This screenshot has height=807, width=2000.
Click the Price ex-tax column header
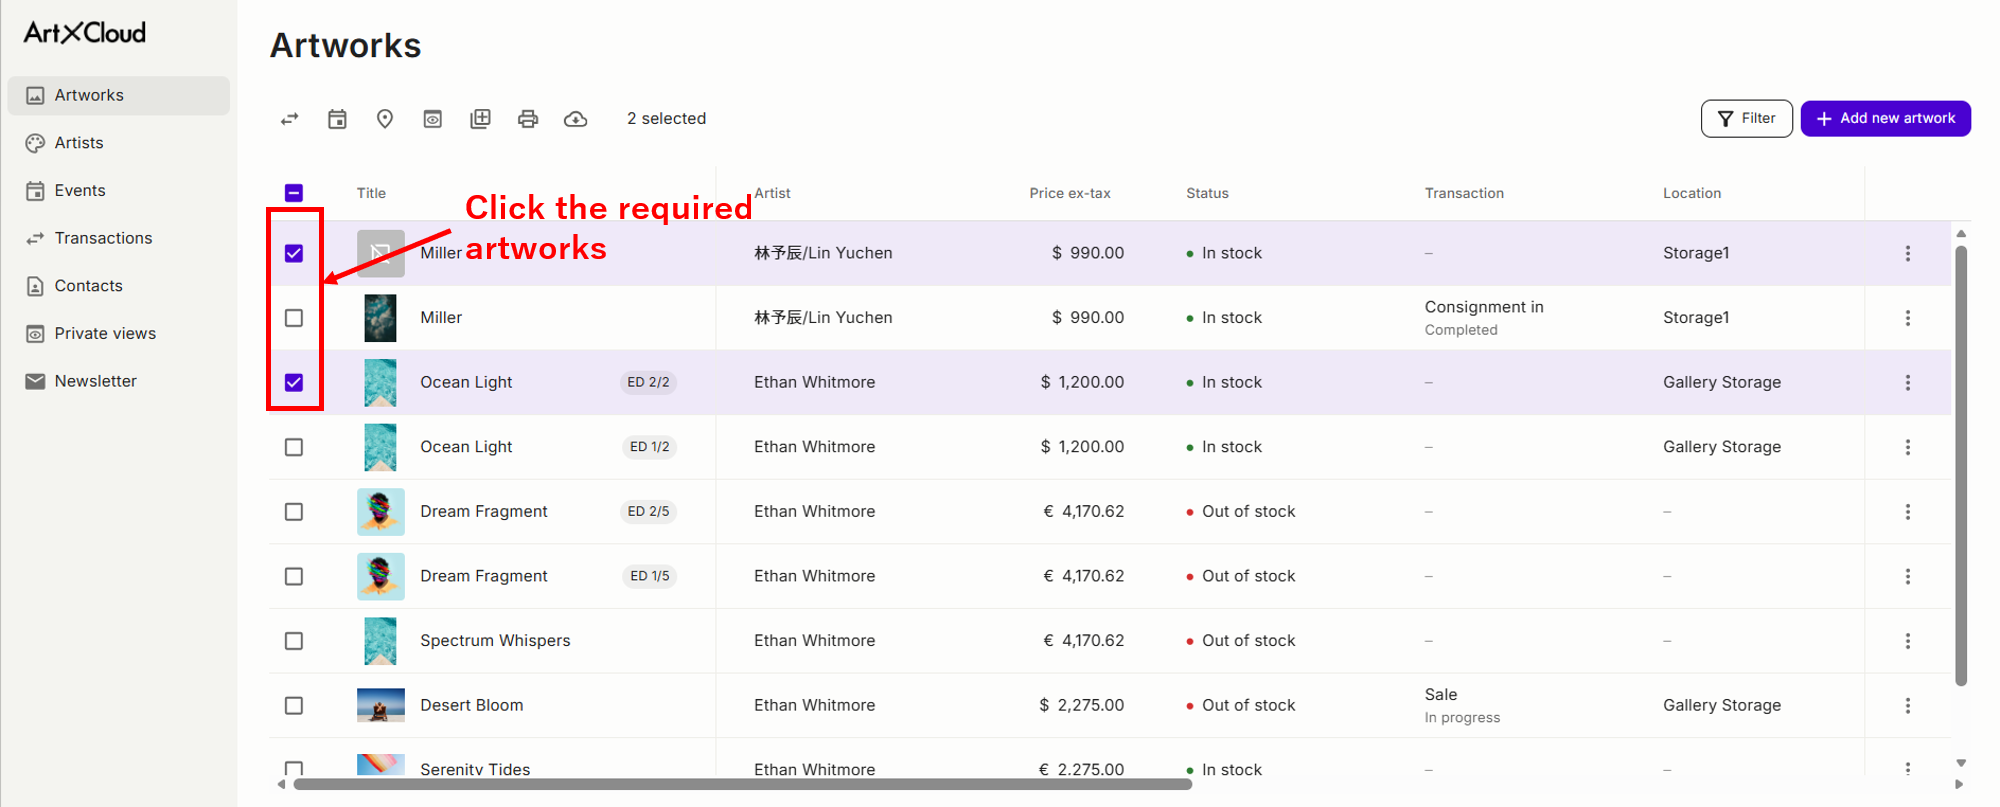pyautogui.click(x=1070, y=193)
